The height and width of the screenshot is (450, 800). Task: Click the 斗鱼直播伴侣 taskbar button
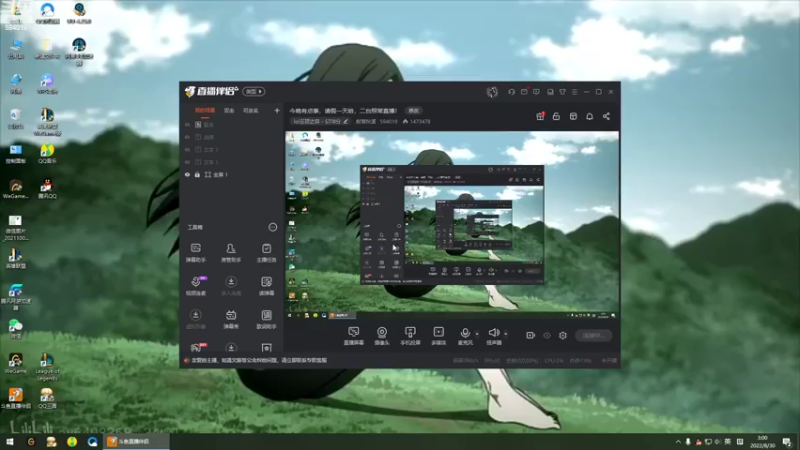(135, 441)
